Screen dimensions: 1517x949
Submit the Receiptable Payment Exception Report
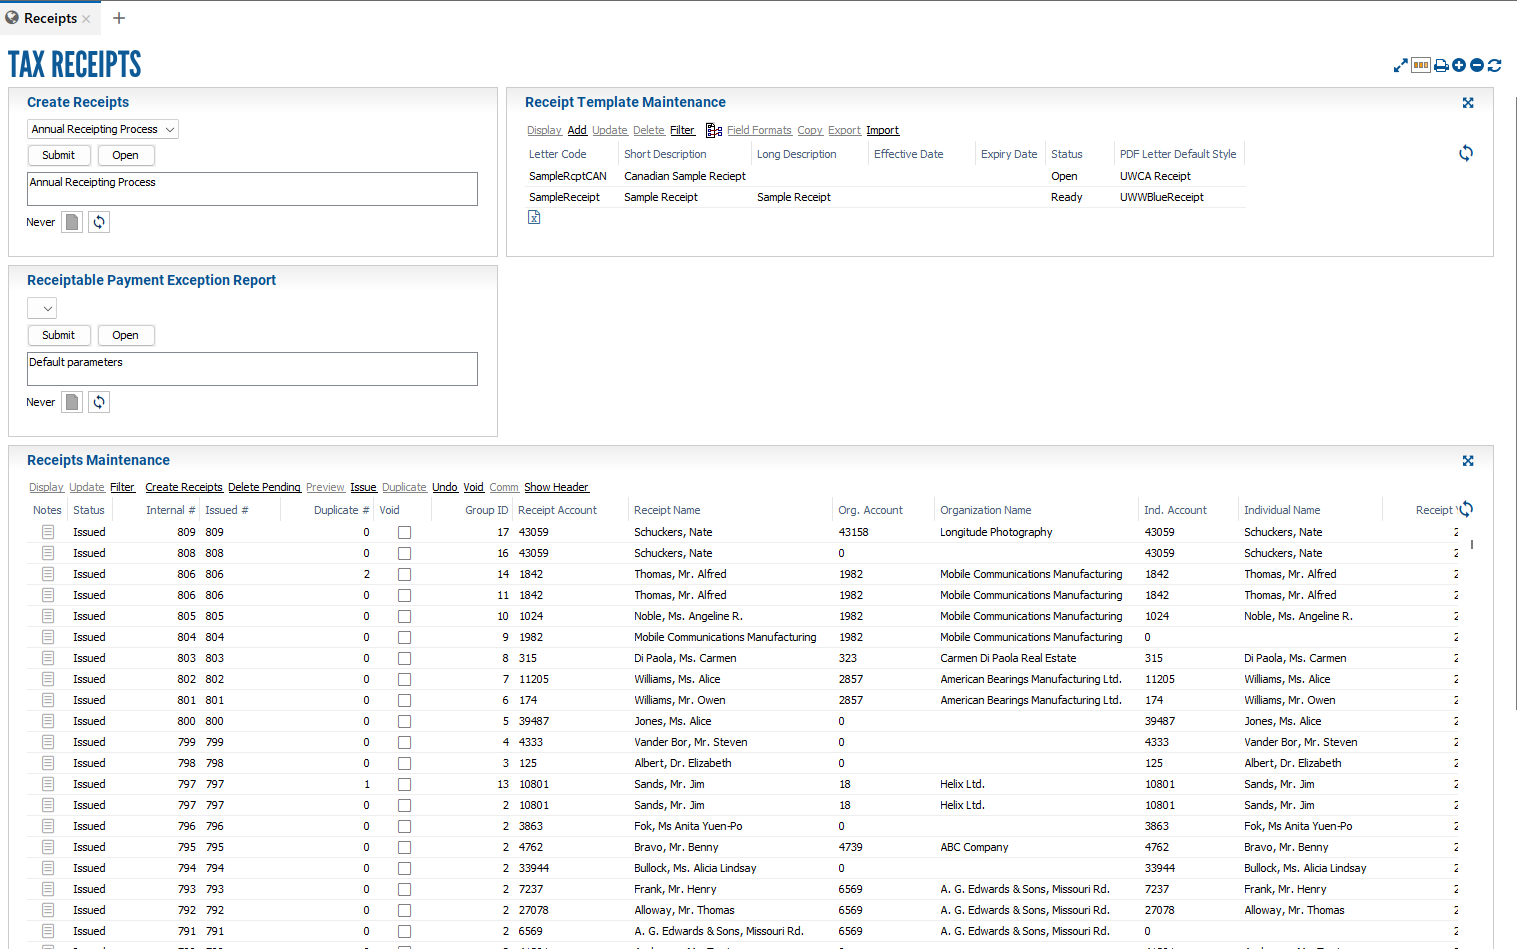pyautogui.click(x=59, y=335)
